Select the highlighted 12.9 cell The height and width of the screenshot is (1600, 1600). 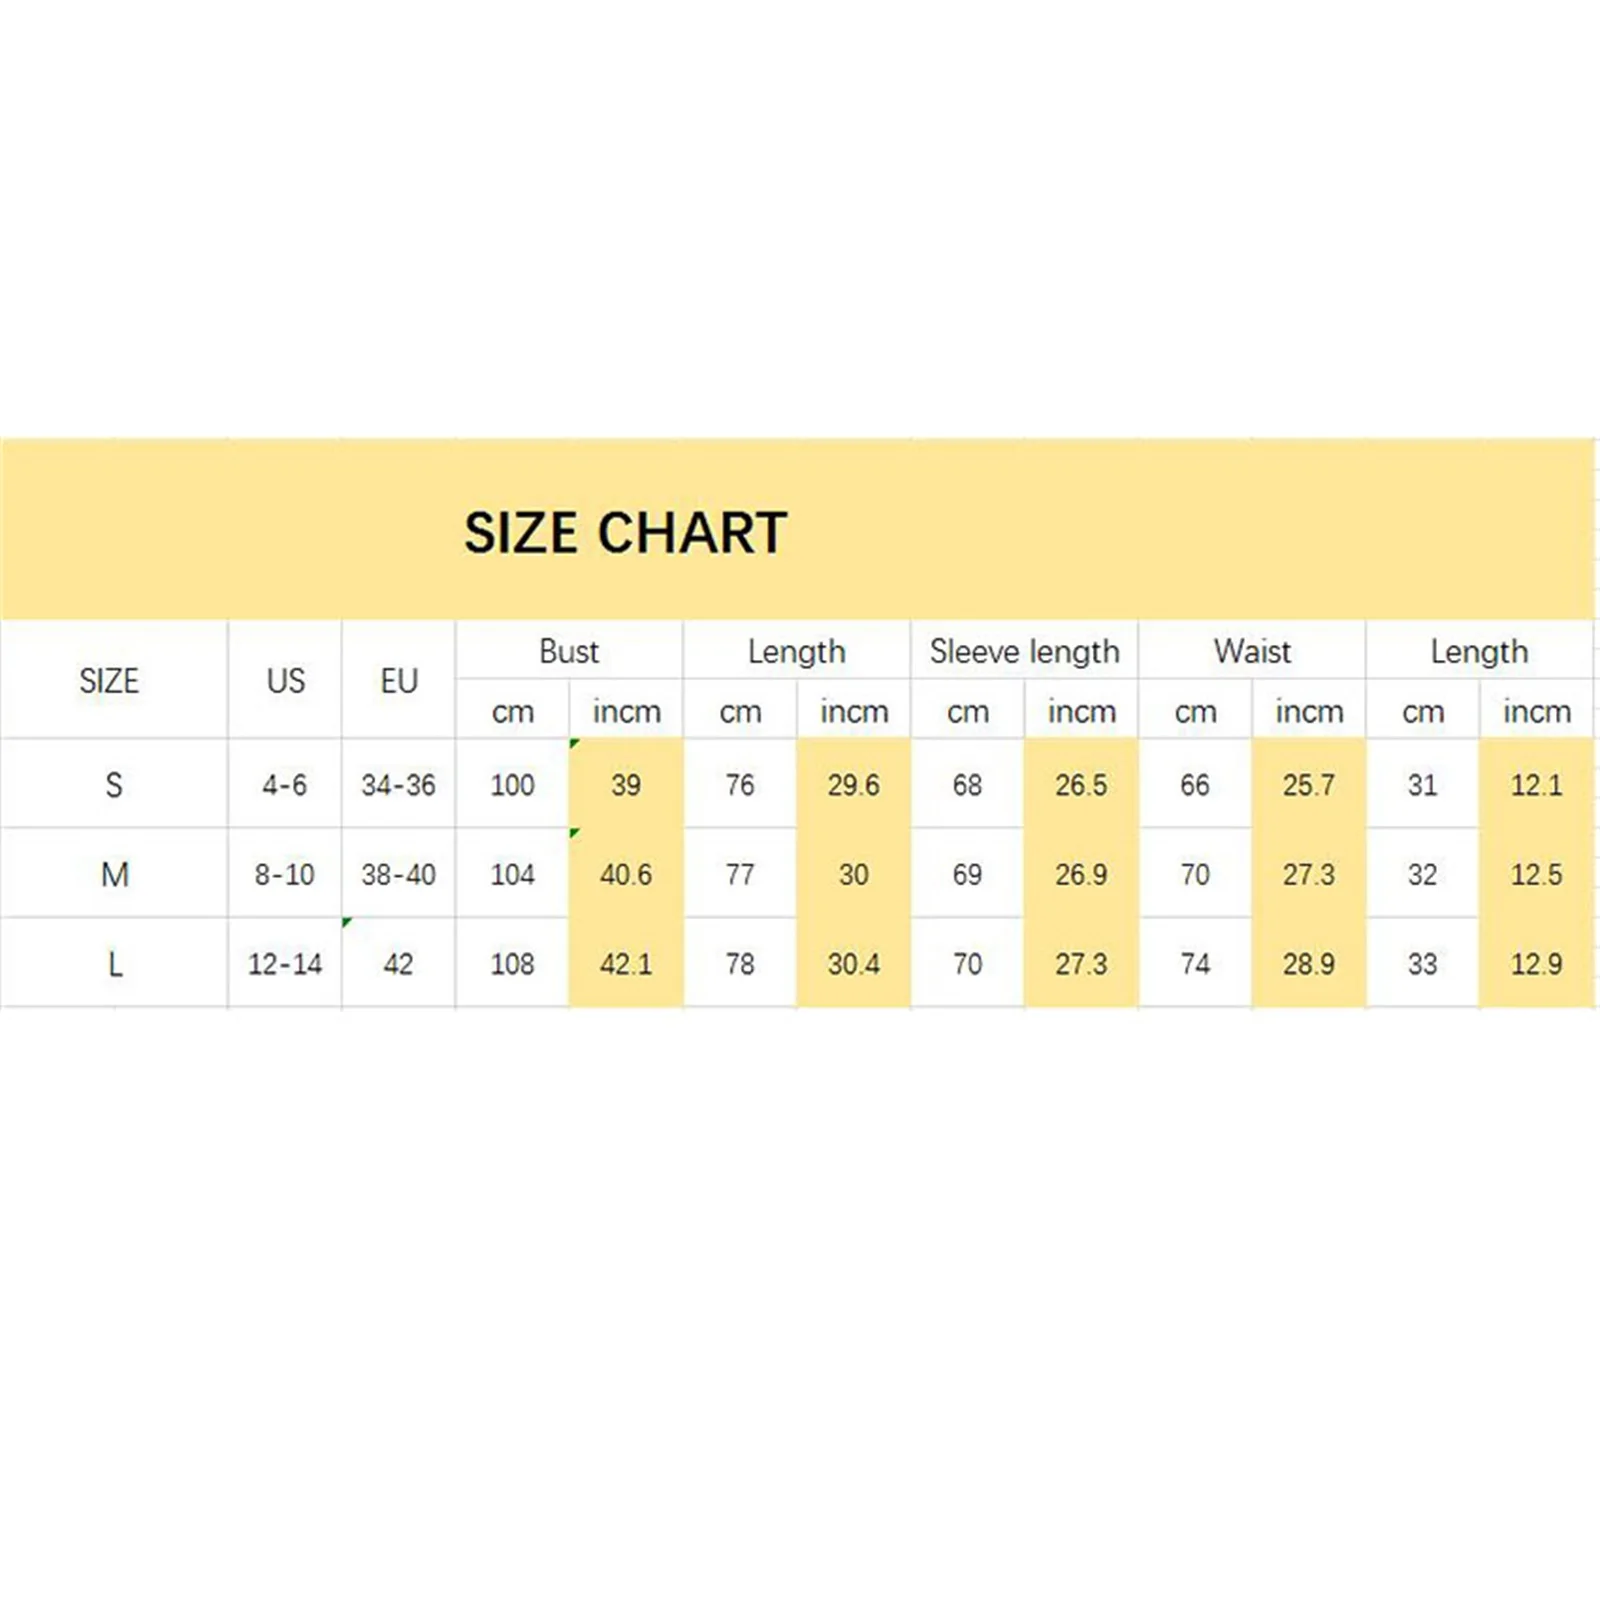(x=1536, y=964)
